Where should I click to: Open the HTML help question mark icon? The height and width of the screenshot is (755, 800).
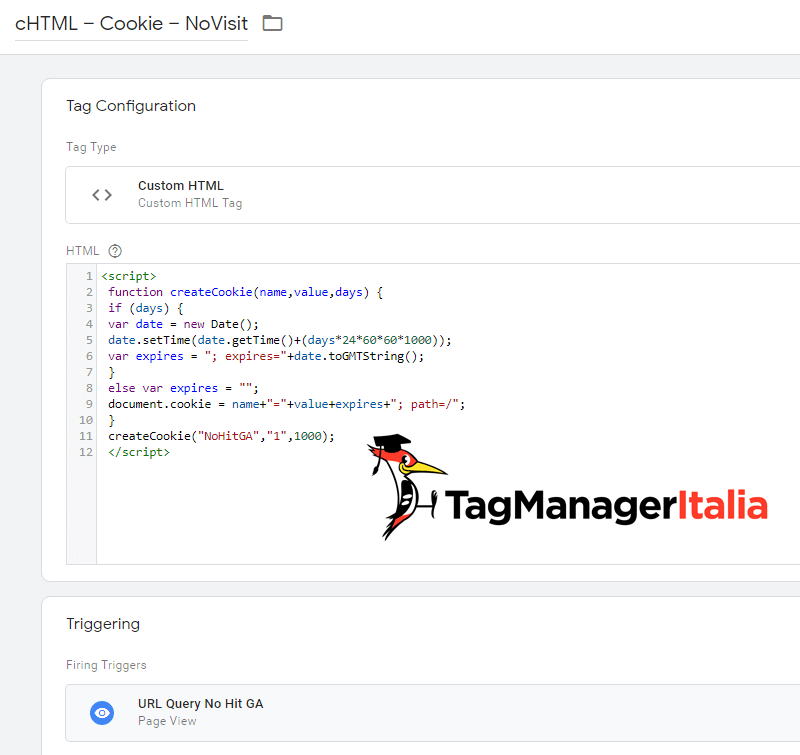pyautogui.click(x=115, y=250)
